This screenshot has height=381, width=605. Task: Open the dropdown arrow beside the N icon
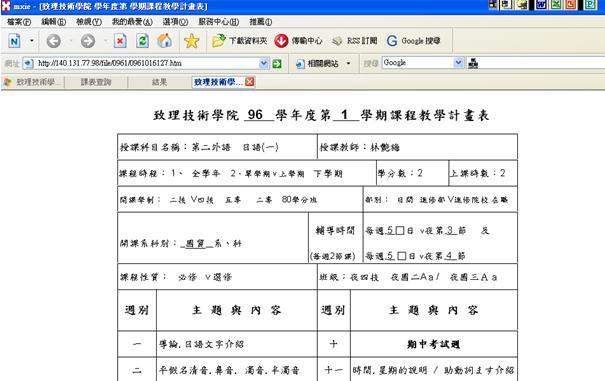pos(32,41)
